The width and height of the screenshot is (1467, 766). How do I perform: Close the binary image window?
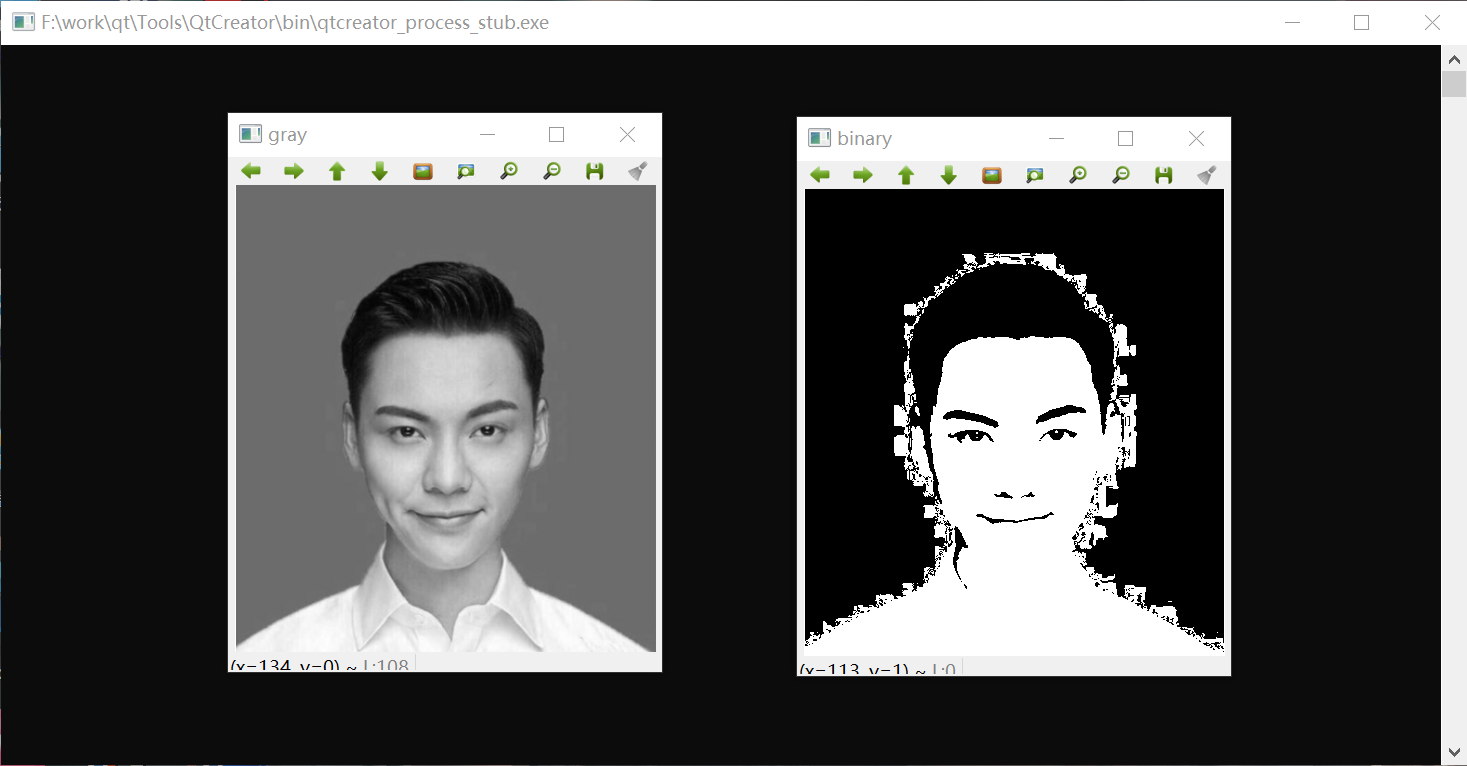click(1196, 139)
